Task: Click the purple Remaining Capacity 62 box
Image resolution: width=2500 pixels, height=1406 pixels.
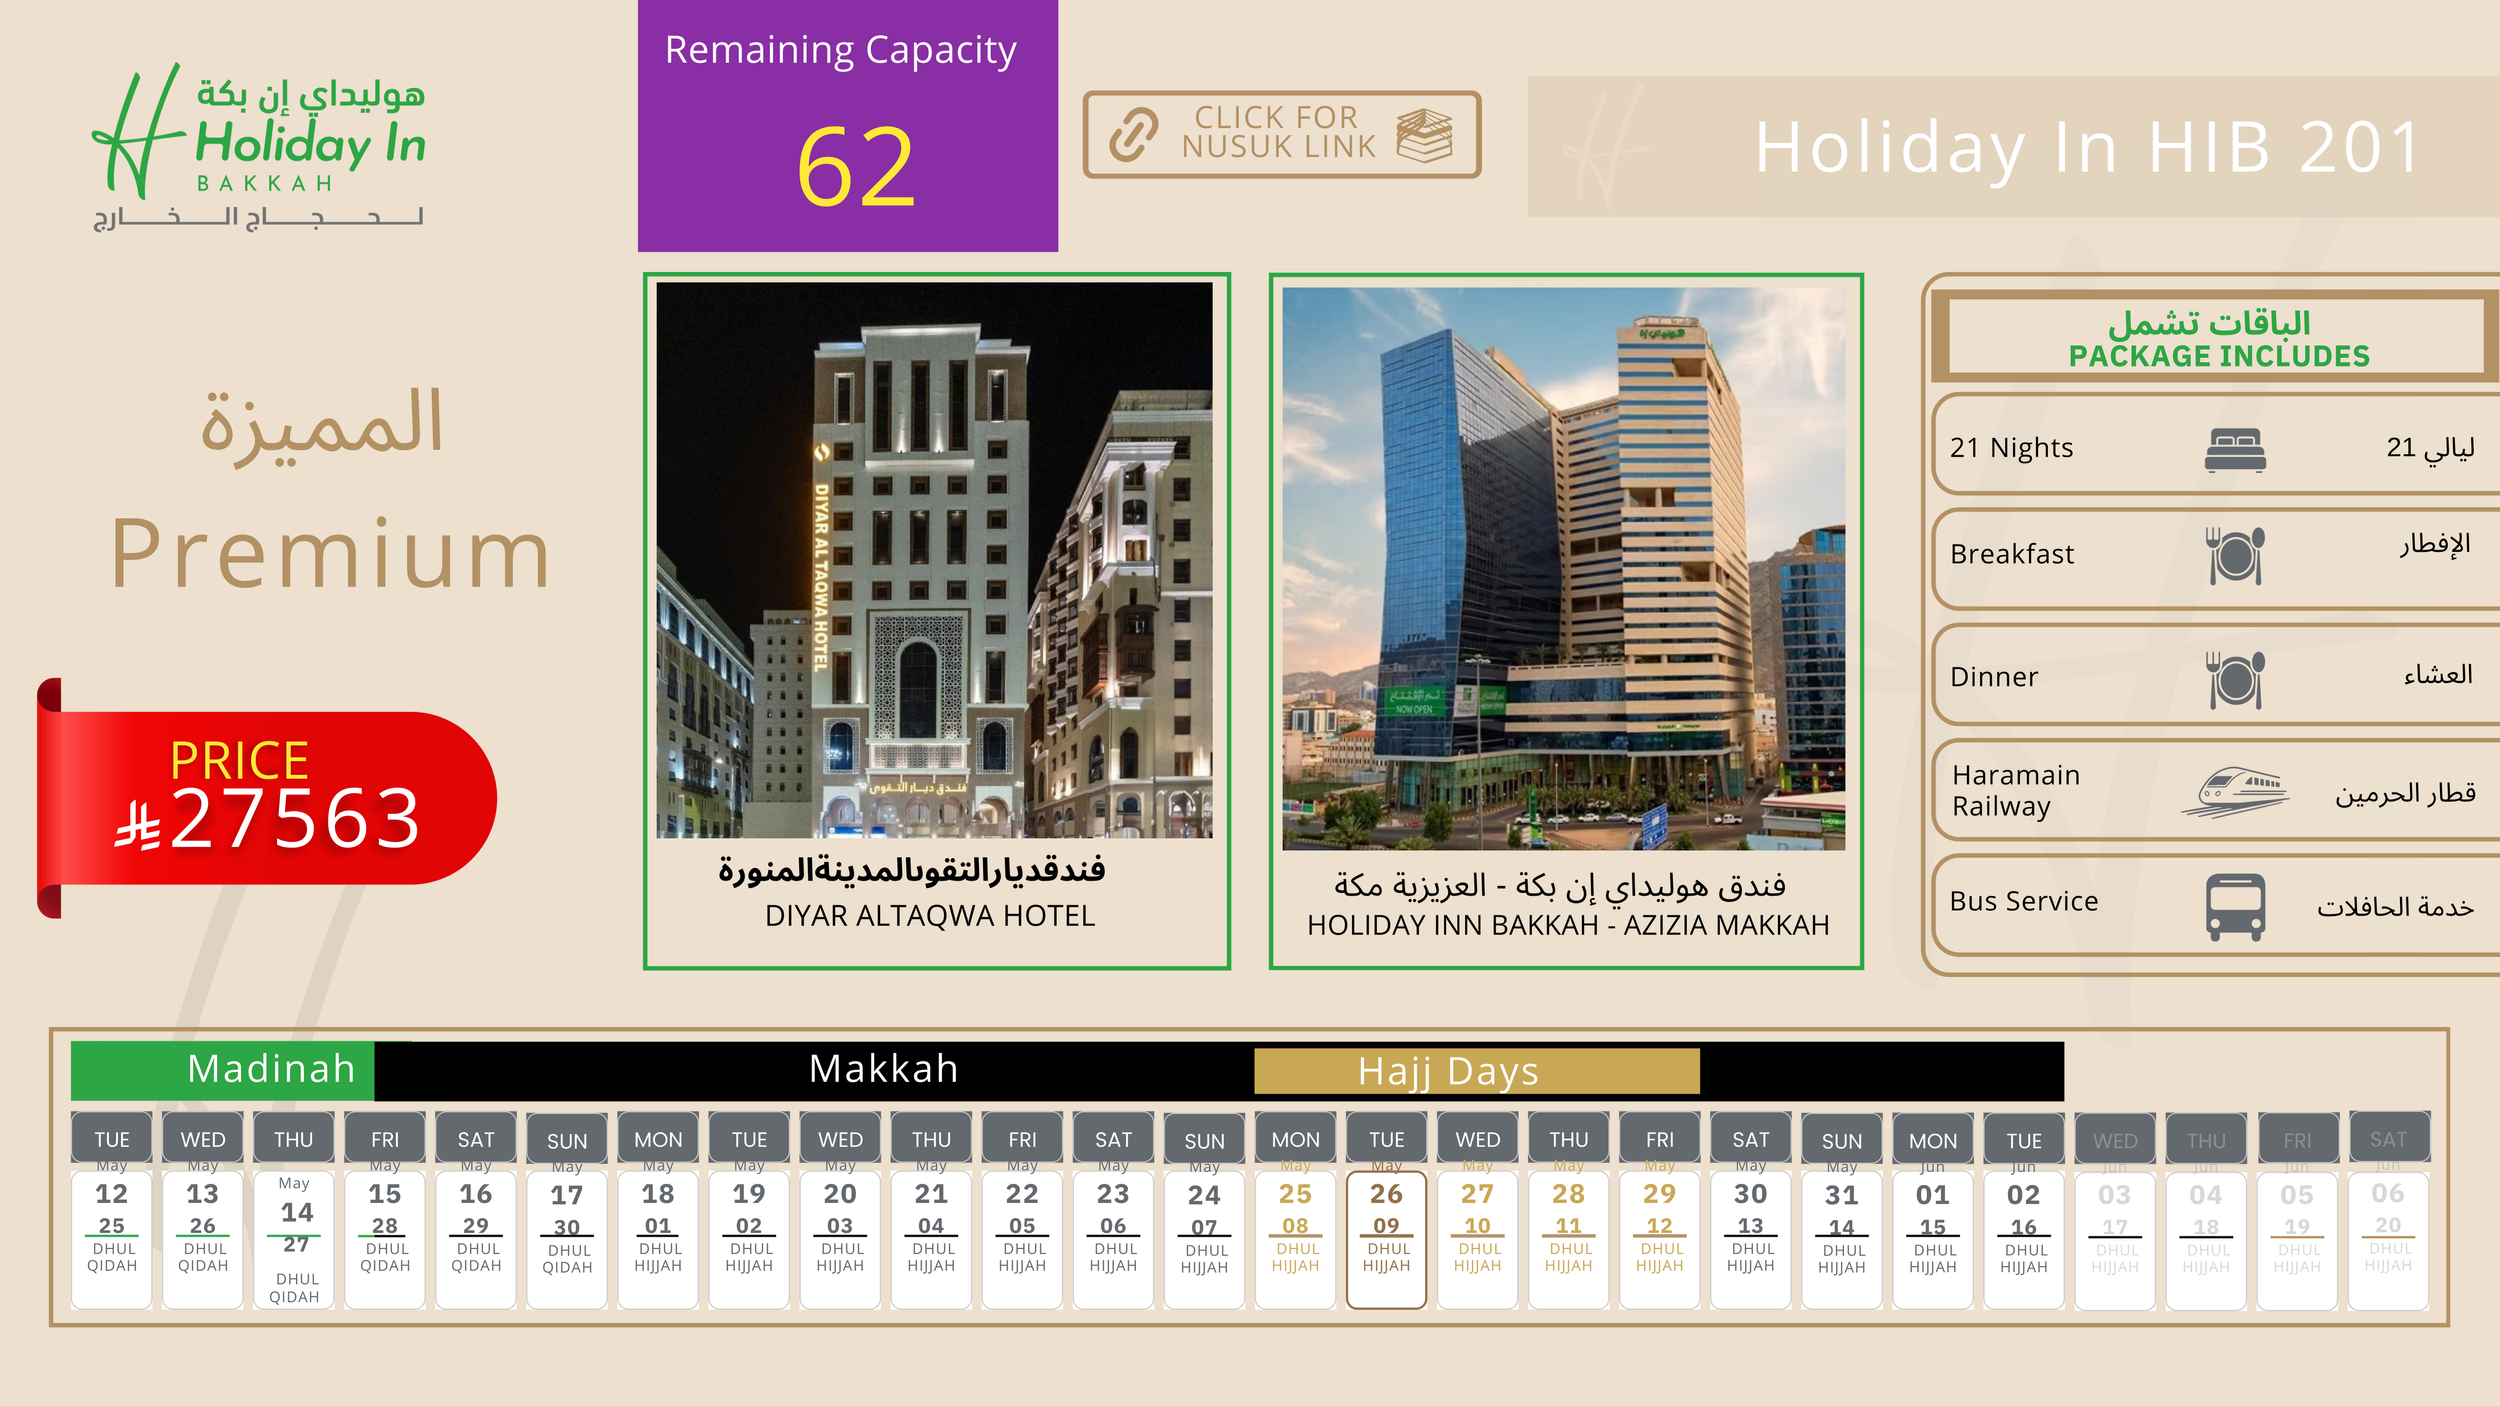Action: 847,126
